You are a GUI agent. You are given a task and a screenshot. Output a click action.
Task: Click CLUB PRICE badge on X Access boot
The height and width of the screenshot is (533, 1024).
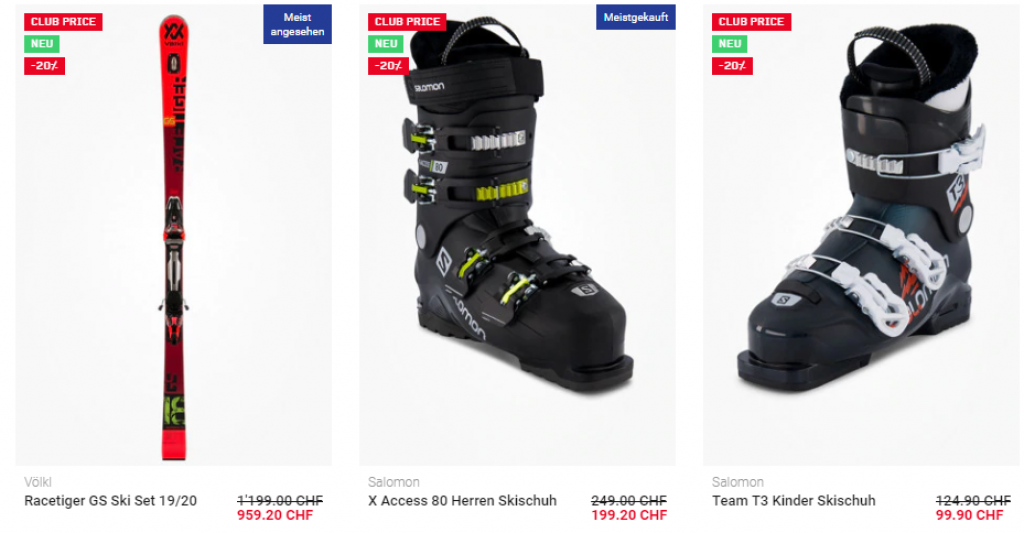(407, 22)
